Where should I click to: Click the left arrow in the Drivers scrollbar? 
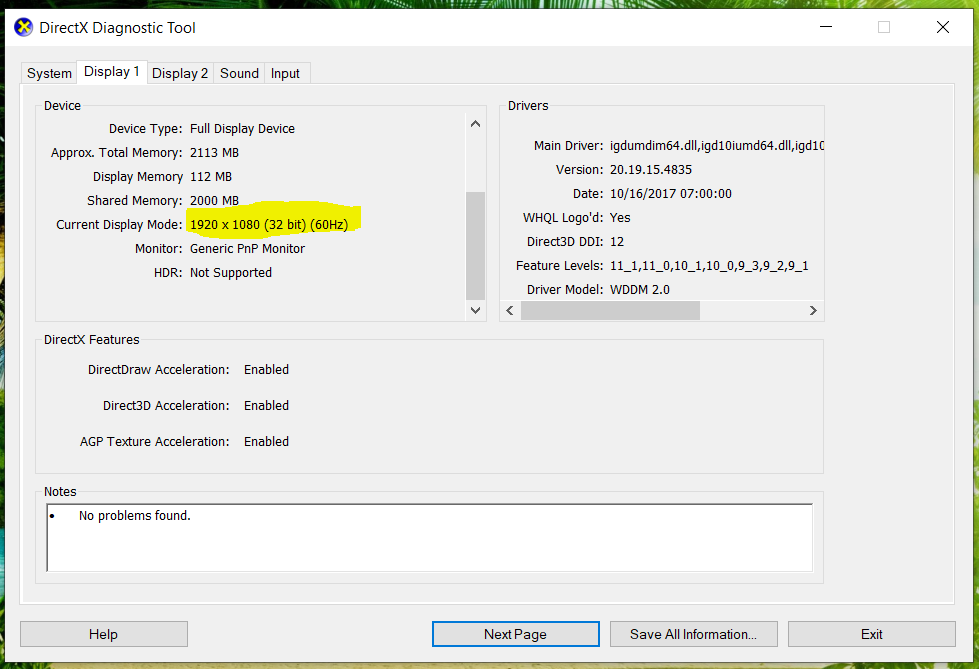click(x=510, y=311)
